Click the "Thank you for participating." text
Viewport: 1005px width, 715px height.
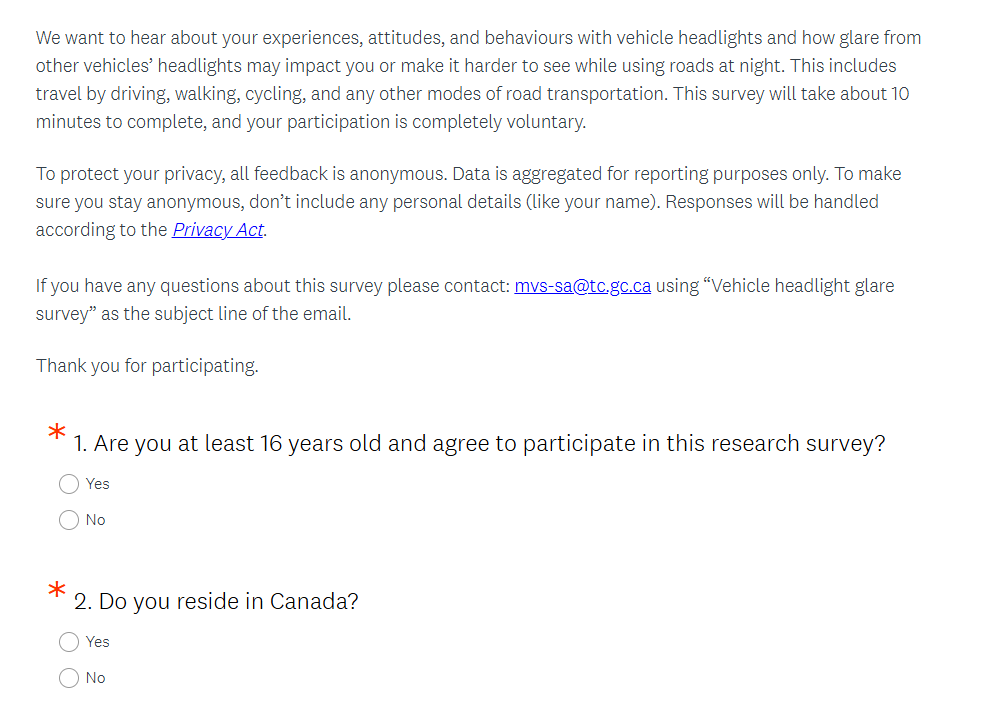tap(147, 366)
